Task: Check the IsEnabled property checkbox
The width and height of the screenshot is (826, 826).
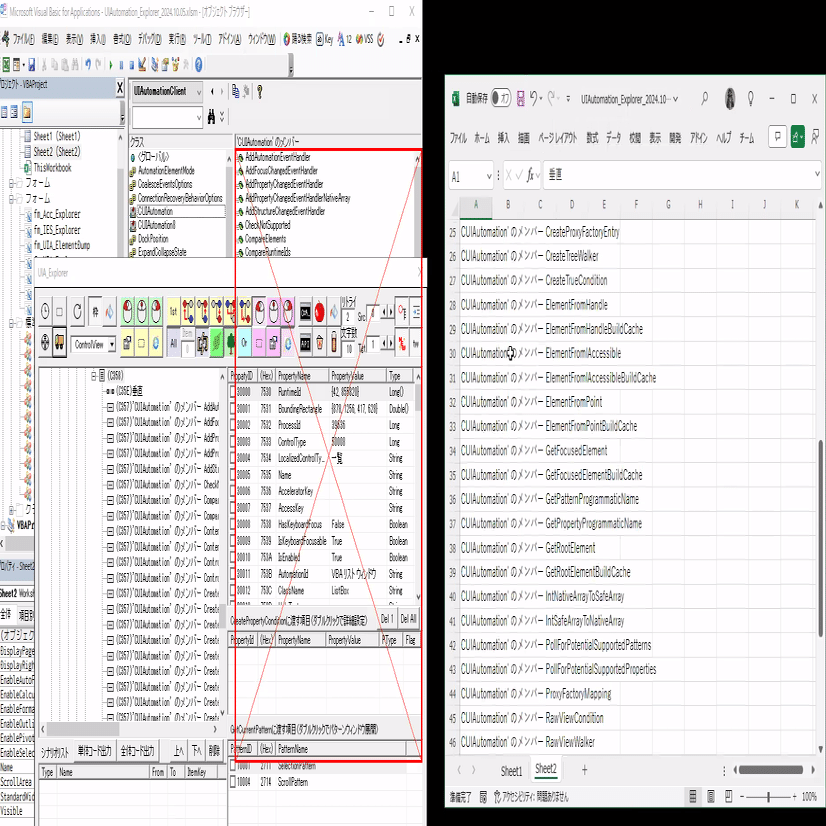Action: click(233, 557)
